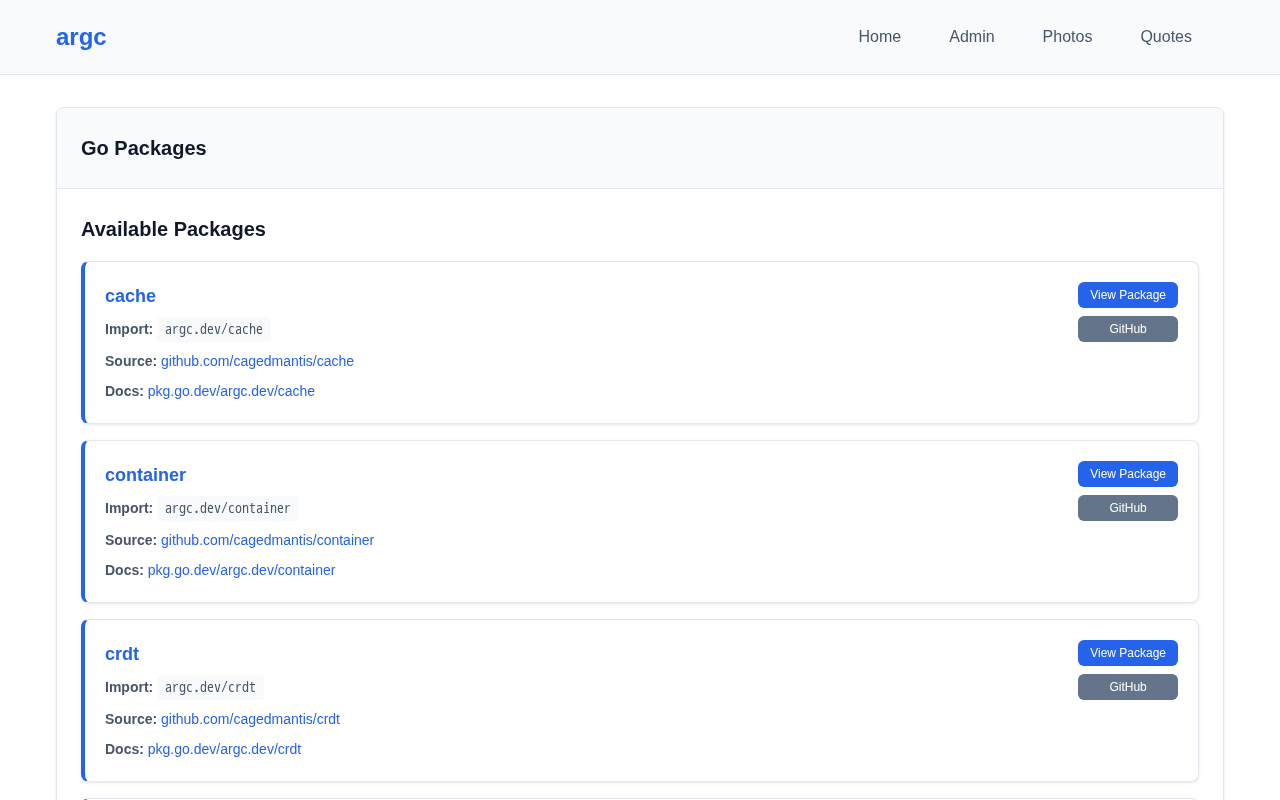
Task: Open the Admin page
Action: pyautogui.click(x=971, y=37)
